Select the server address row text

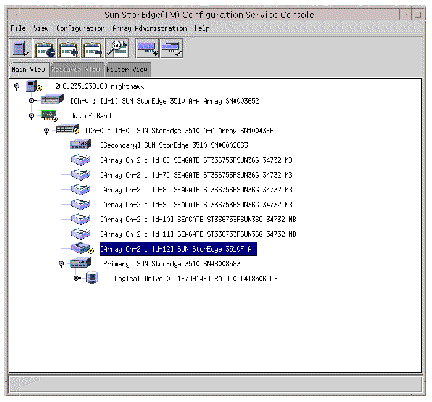pyautogui.click(x=99, y=86)
